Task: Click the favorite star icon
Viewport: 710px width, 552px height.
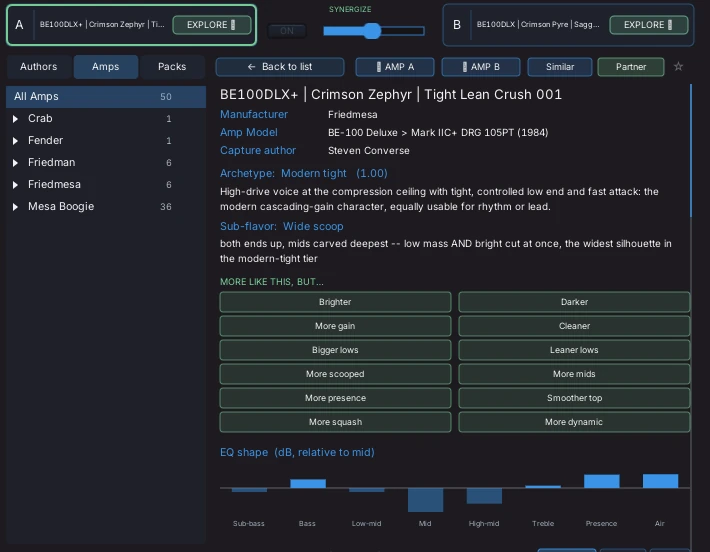Action: click(x=678, y=67)
